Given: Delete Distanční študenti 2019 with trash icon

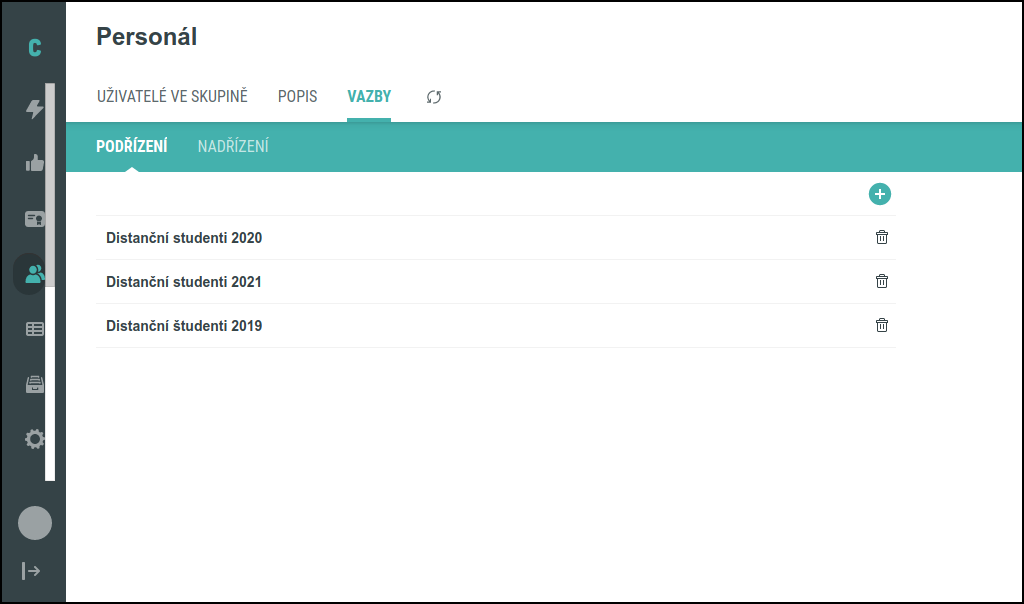Looking at the screenshot, I should coord(881,325).
